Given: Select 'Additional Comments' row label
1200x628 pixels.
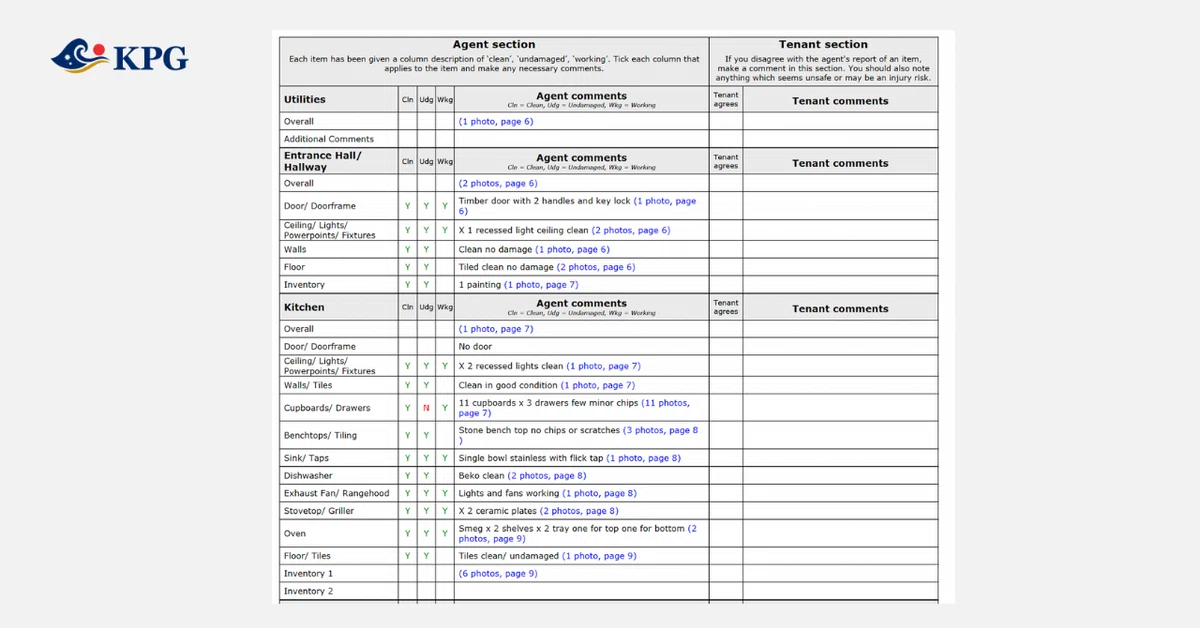Looking at the screenshot, I should [x=329, y=139].
